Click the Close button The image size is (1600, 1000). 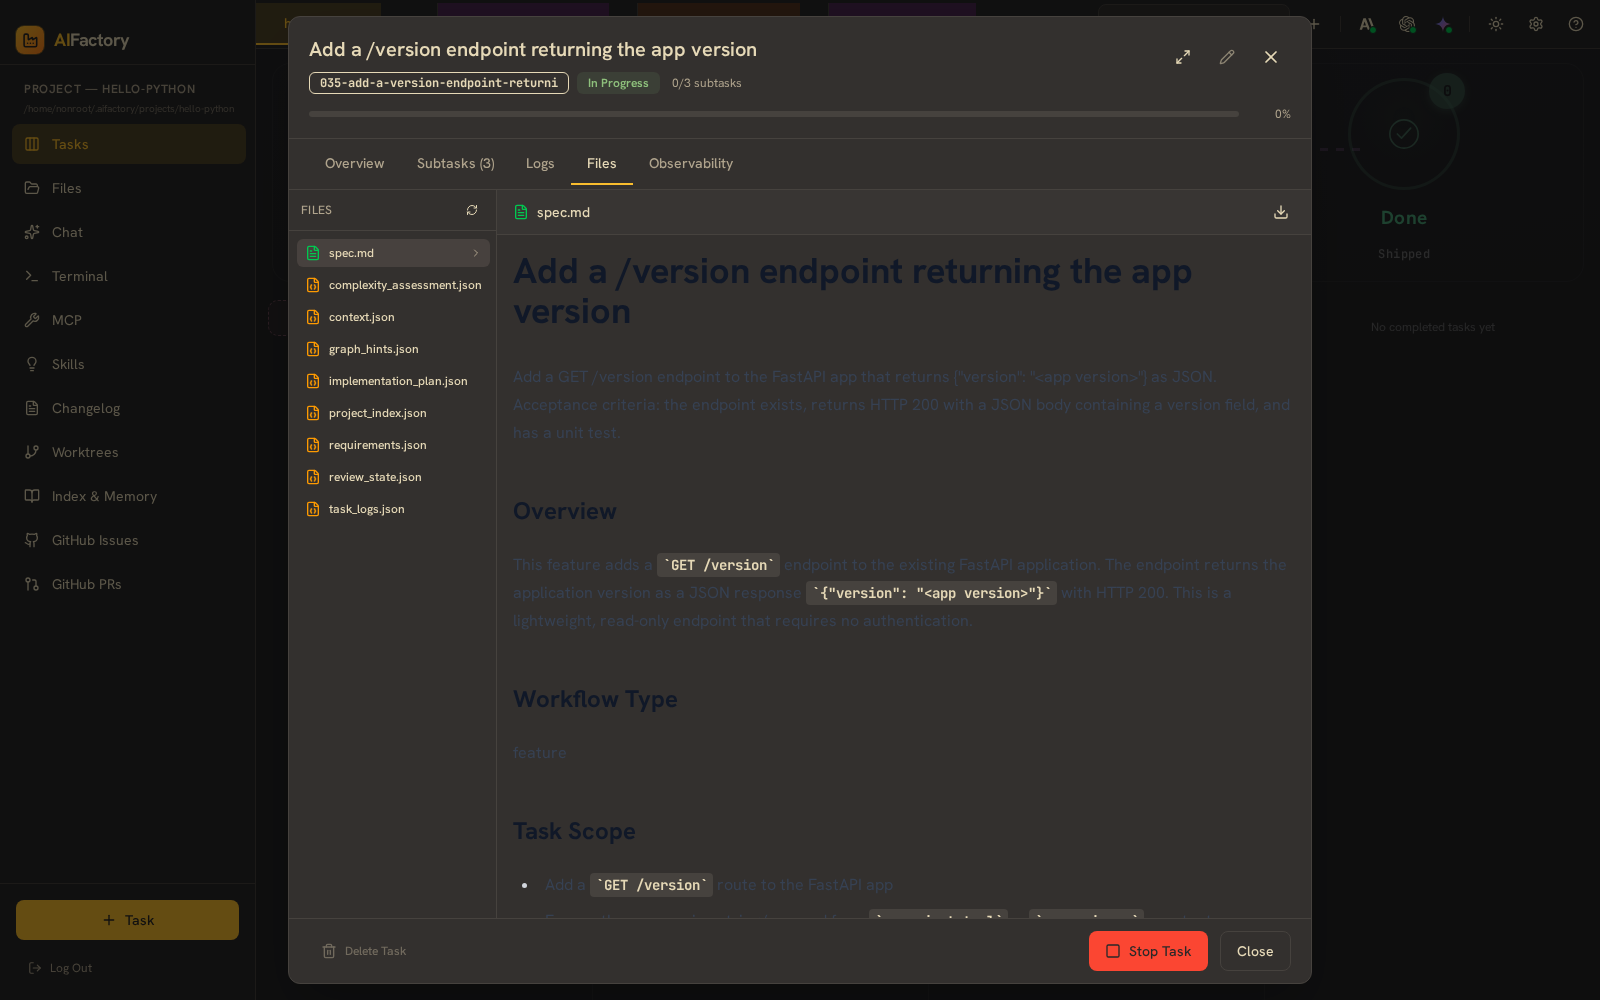coord(1255,951)
